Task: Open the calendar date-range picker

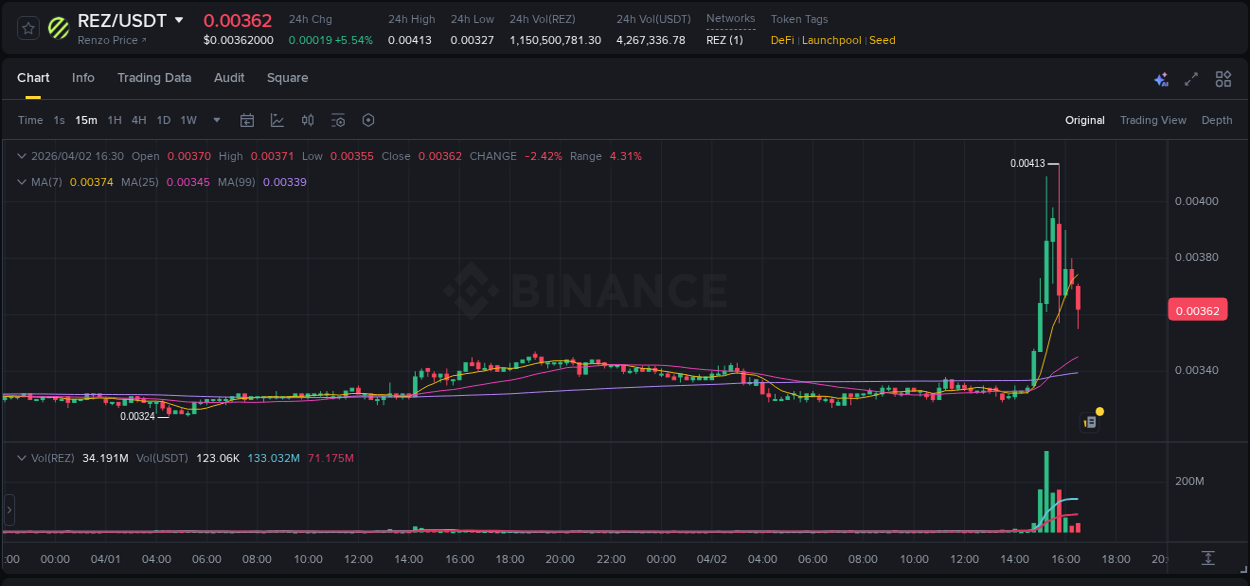Action: pos(247,120)
